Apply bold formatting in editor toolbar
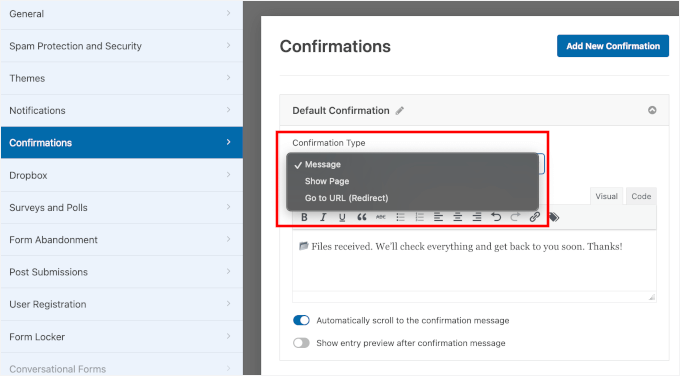680x376 pixels. point(304,217)
